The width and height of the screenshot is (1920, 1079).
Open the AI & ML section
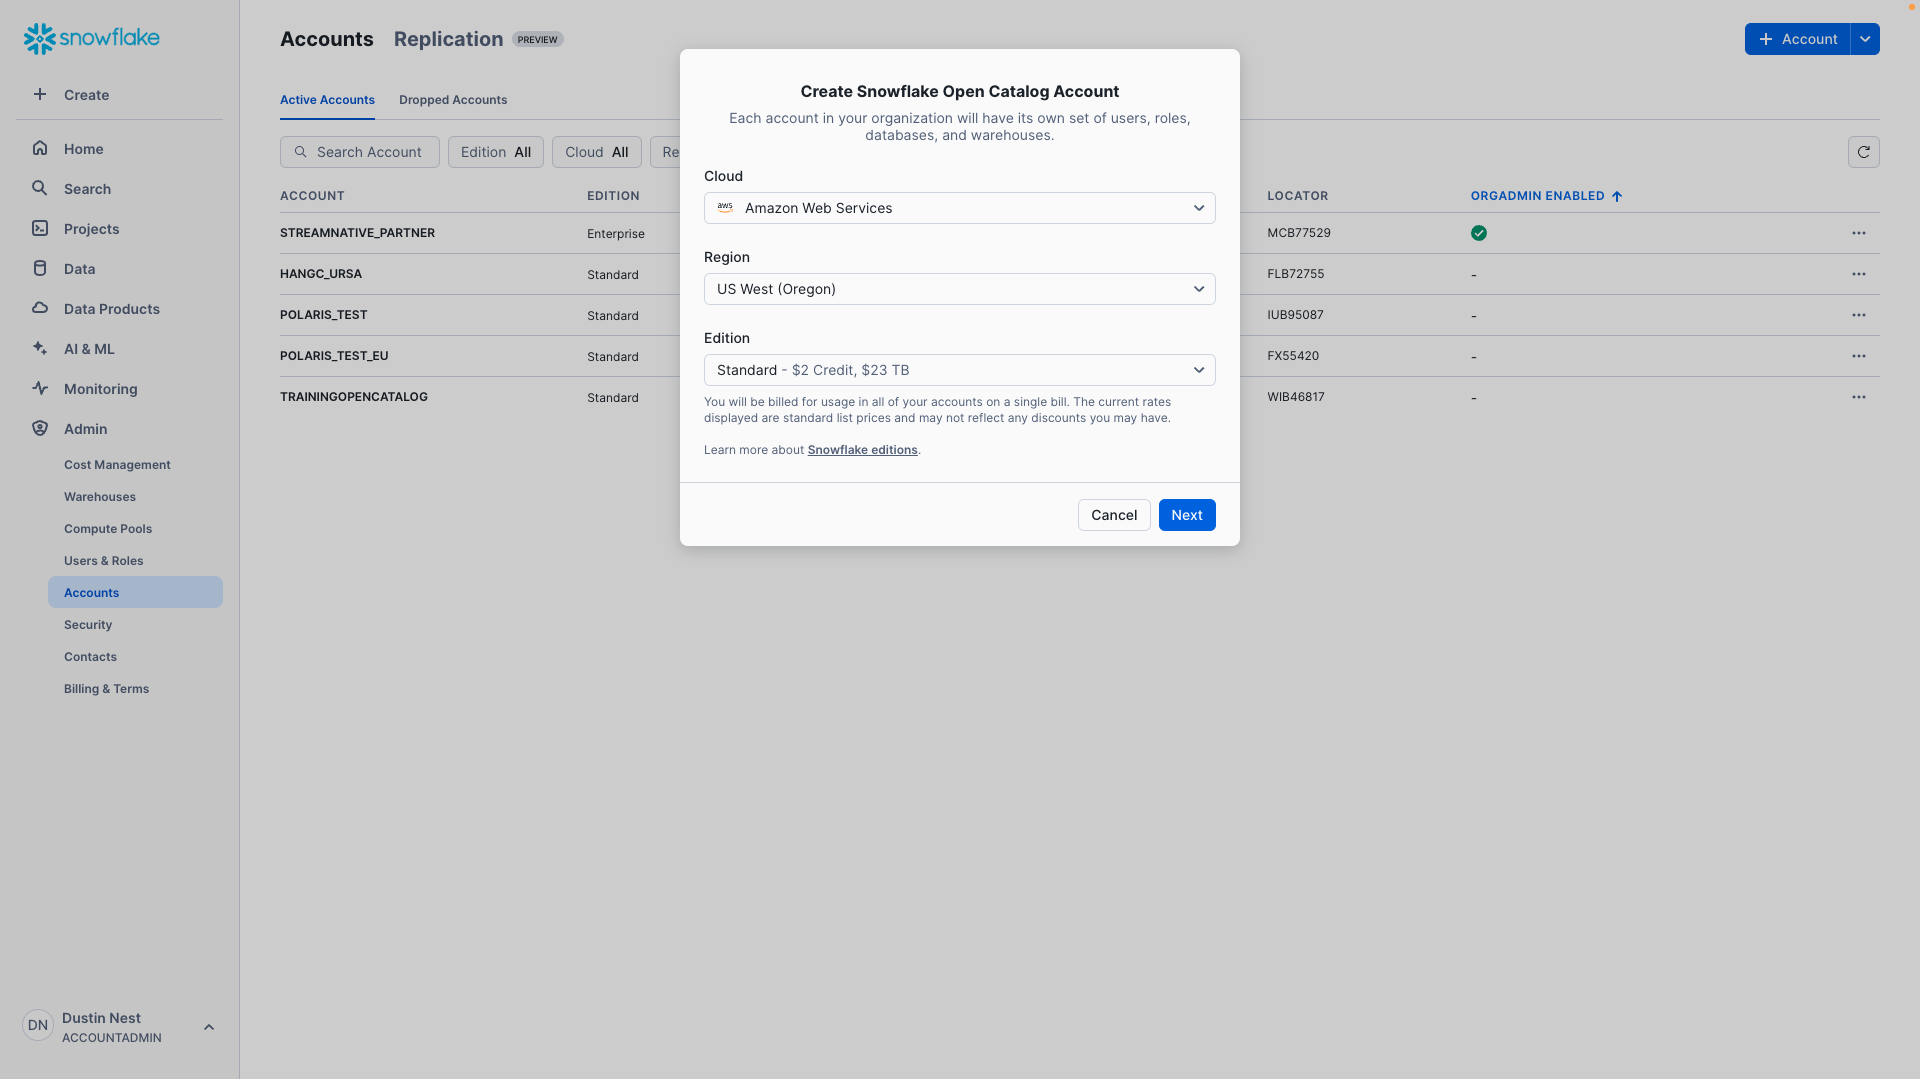click(40, 348)
